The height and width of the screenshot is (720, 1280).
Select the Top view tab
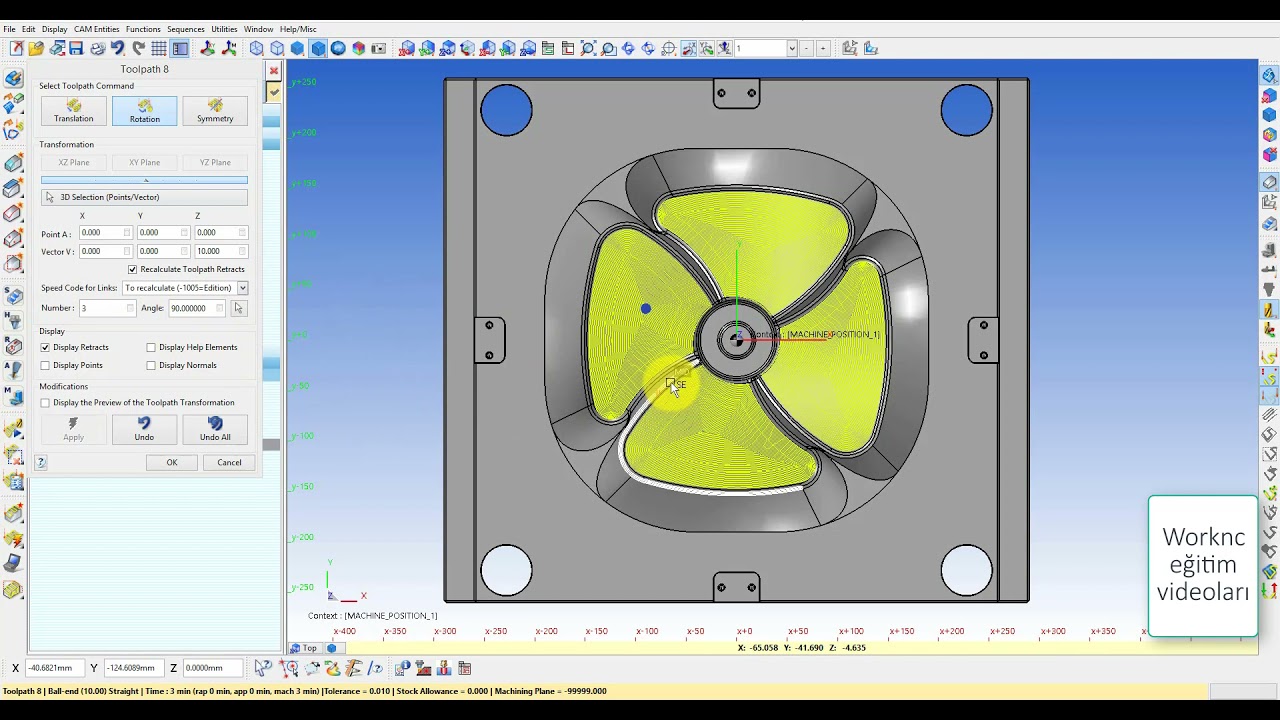(304, 648)
